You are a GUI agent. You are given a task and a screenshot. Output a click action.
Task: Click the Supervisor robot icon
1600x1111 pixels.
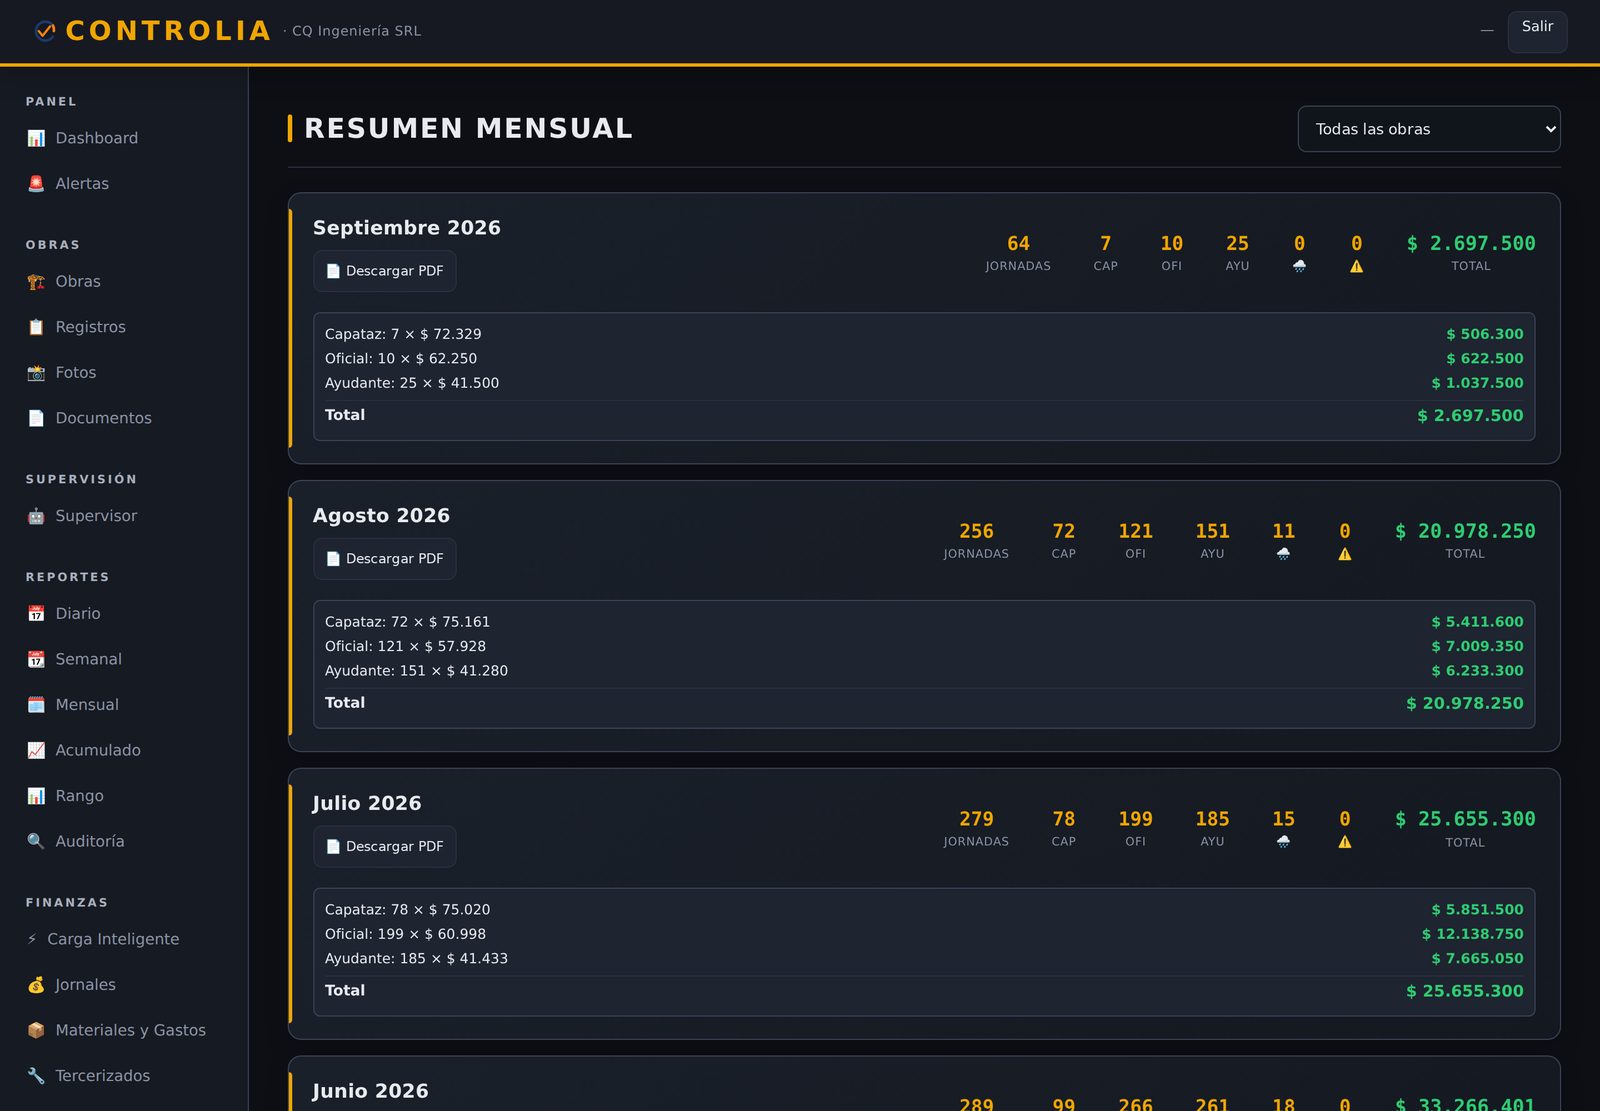pos(36,516)
